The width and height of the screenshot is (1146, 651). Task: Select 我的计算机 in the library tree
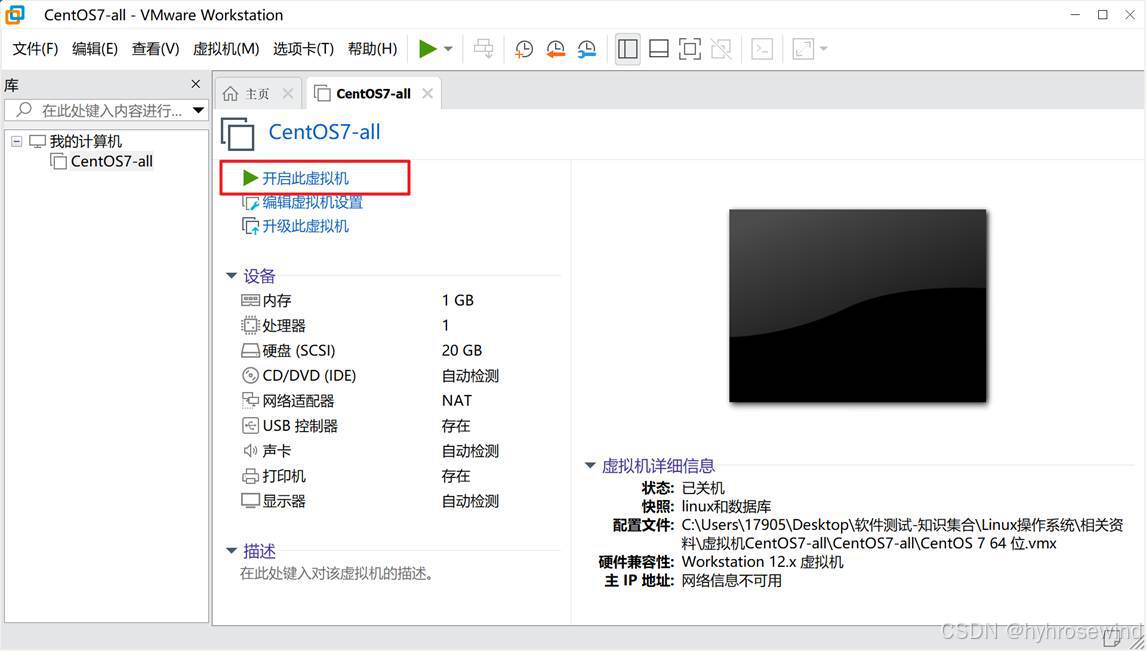click(x=86, y=141)
